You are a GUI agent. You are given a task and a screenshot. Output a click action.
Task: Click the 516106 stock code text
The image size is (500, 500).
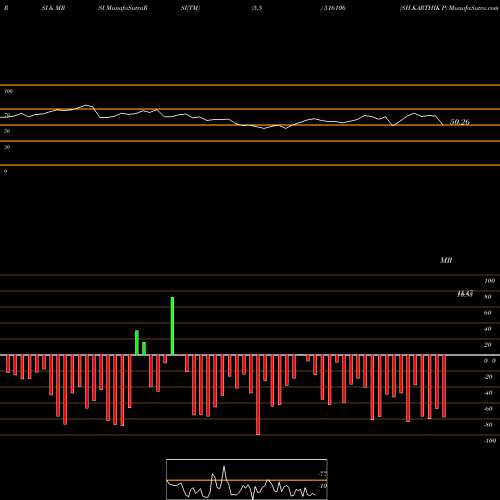335,8
